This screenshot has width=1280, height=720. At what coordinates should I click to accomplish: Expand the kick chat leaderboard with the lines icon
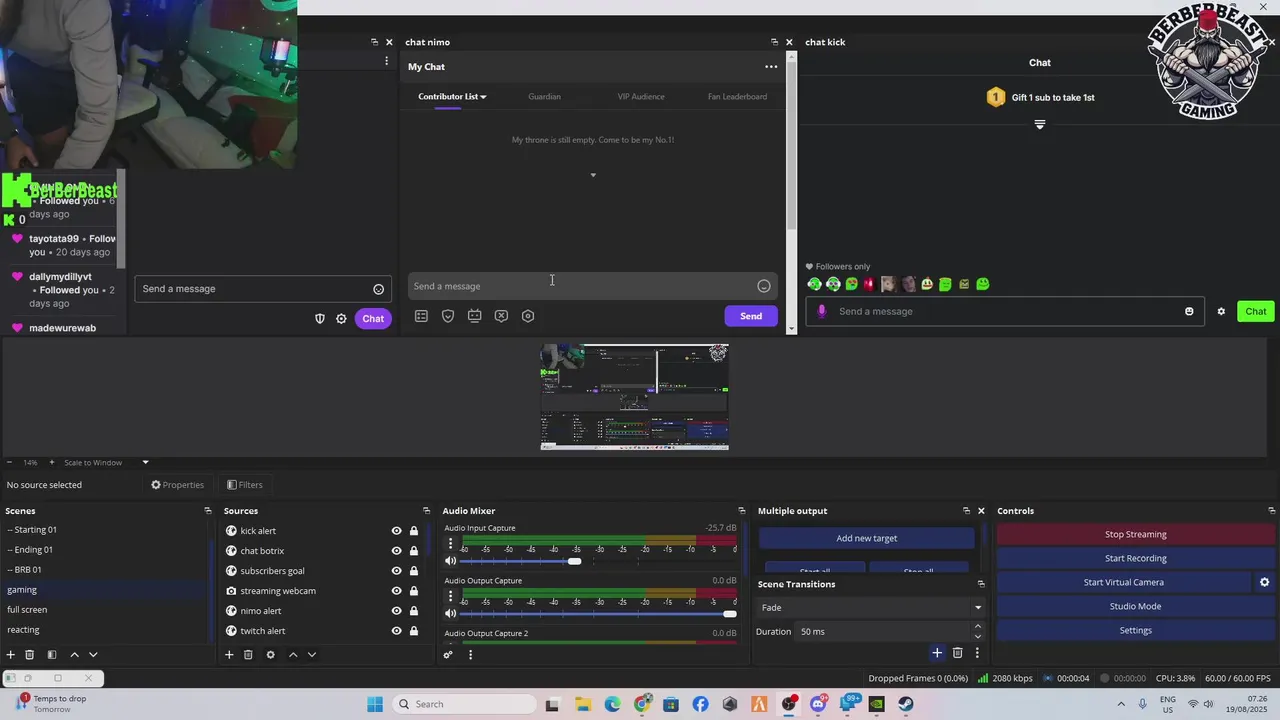1040,125
